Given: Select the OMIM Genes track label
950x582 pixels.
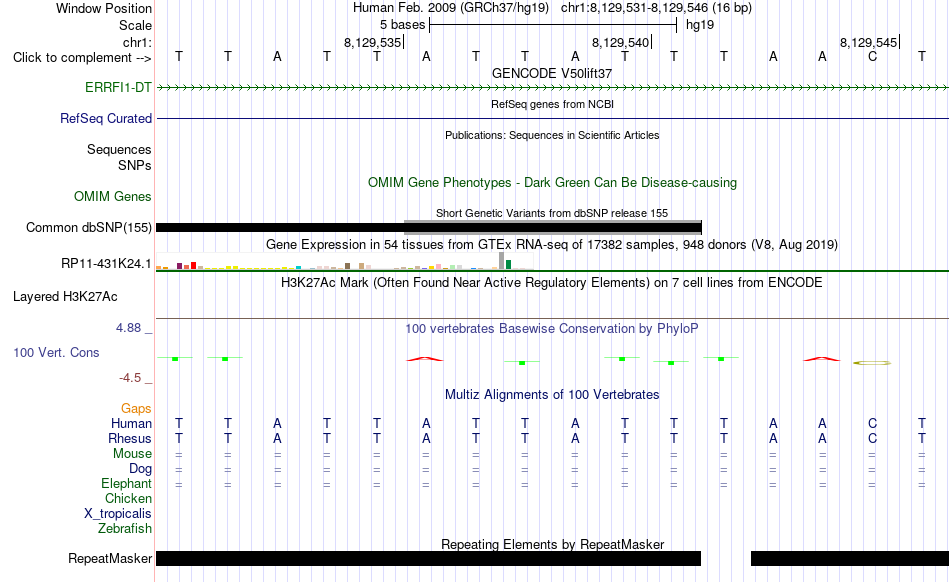Looking at the screenshot, I should coord(113,196).
